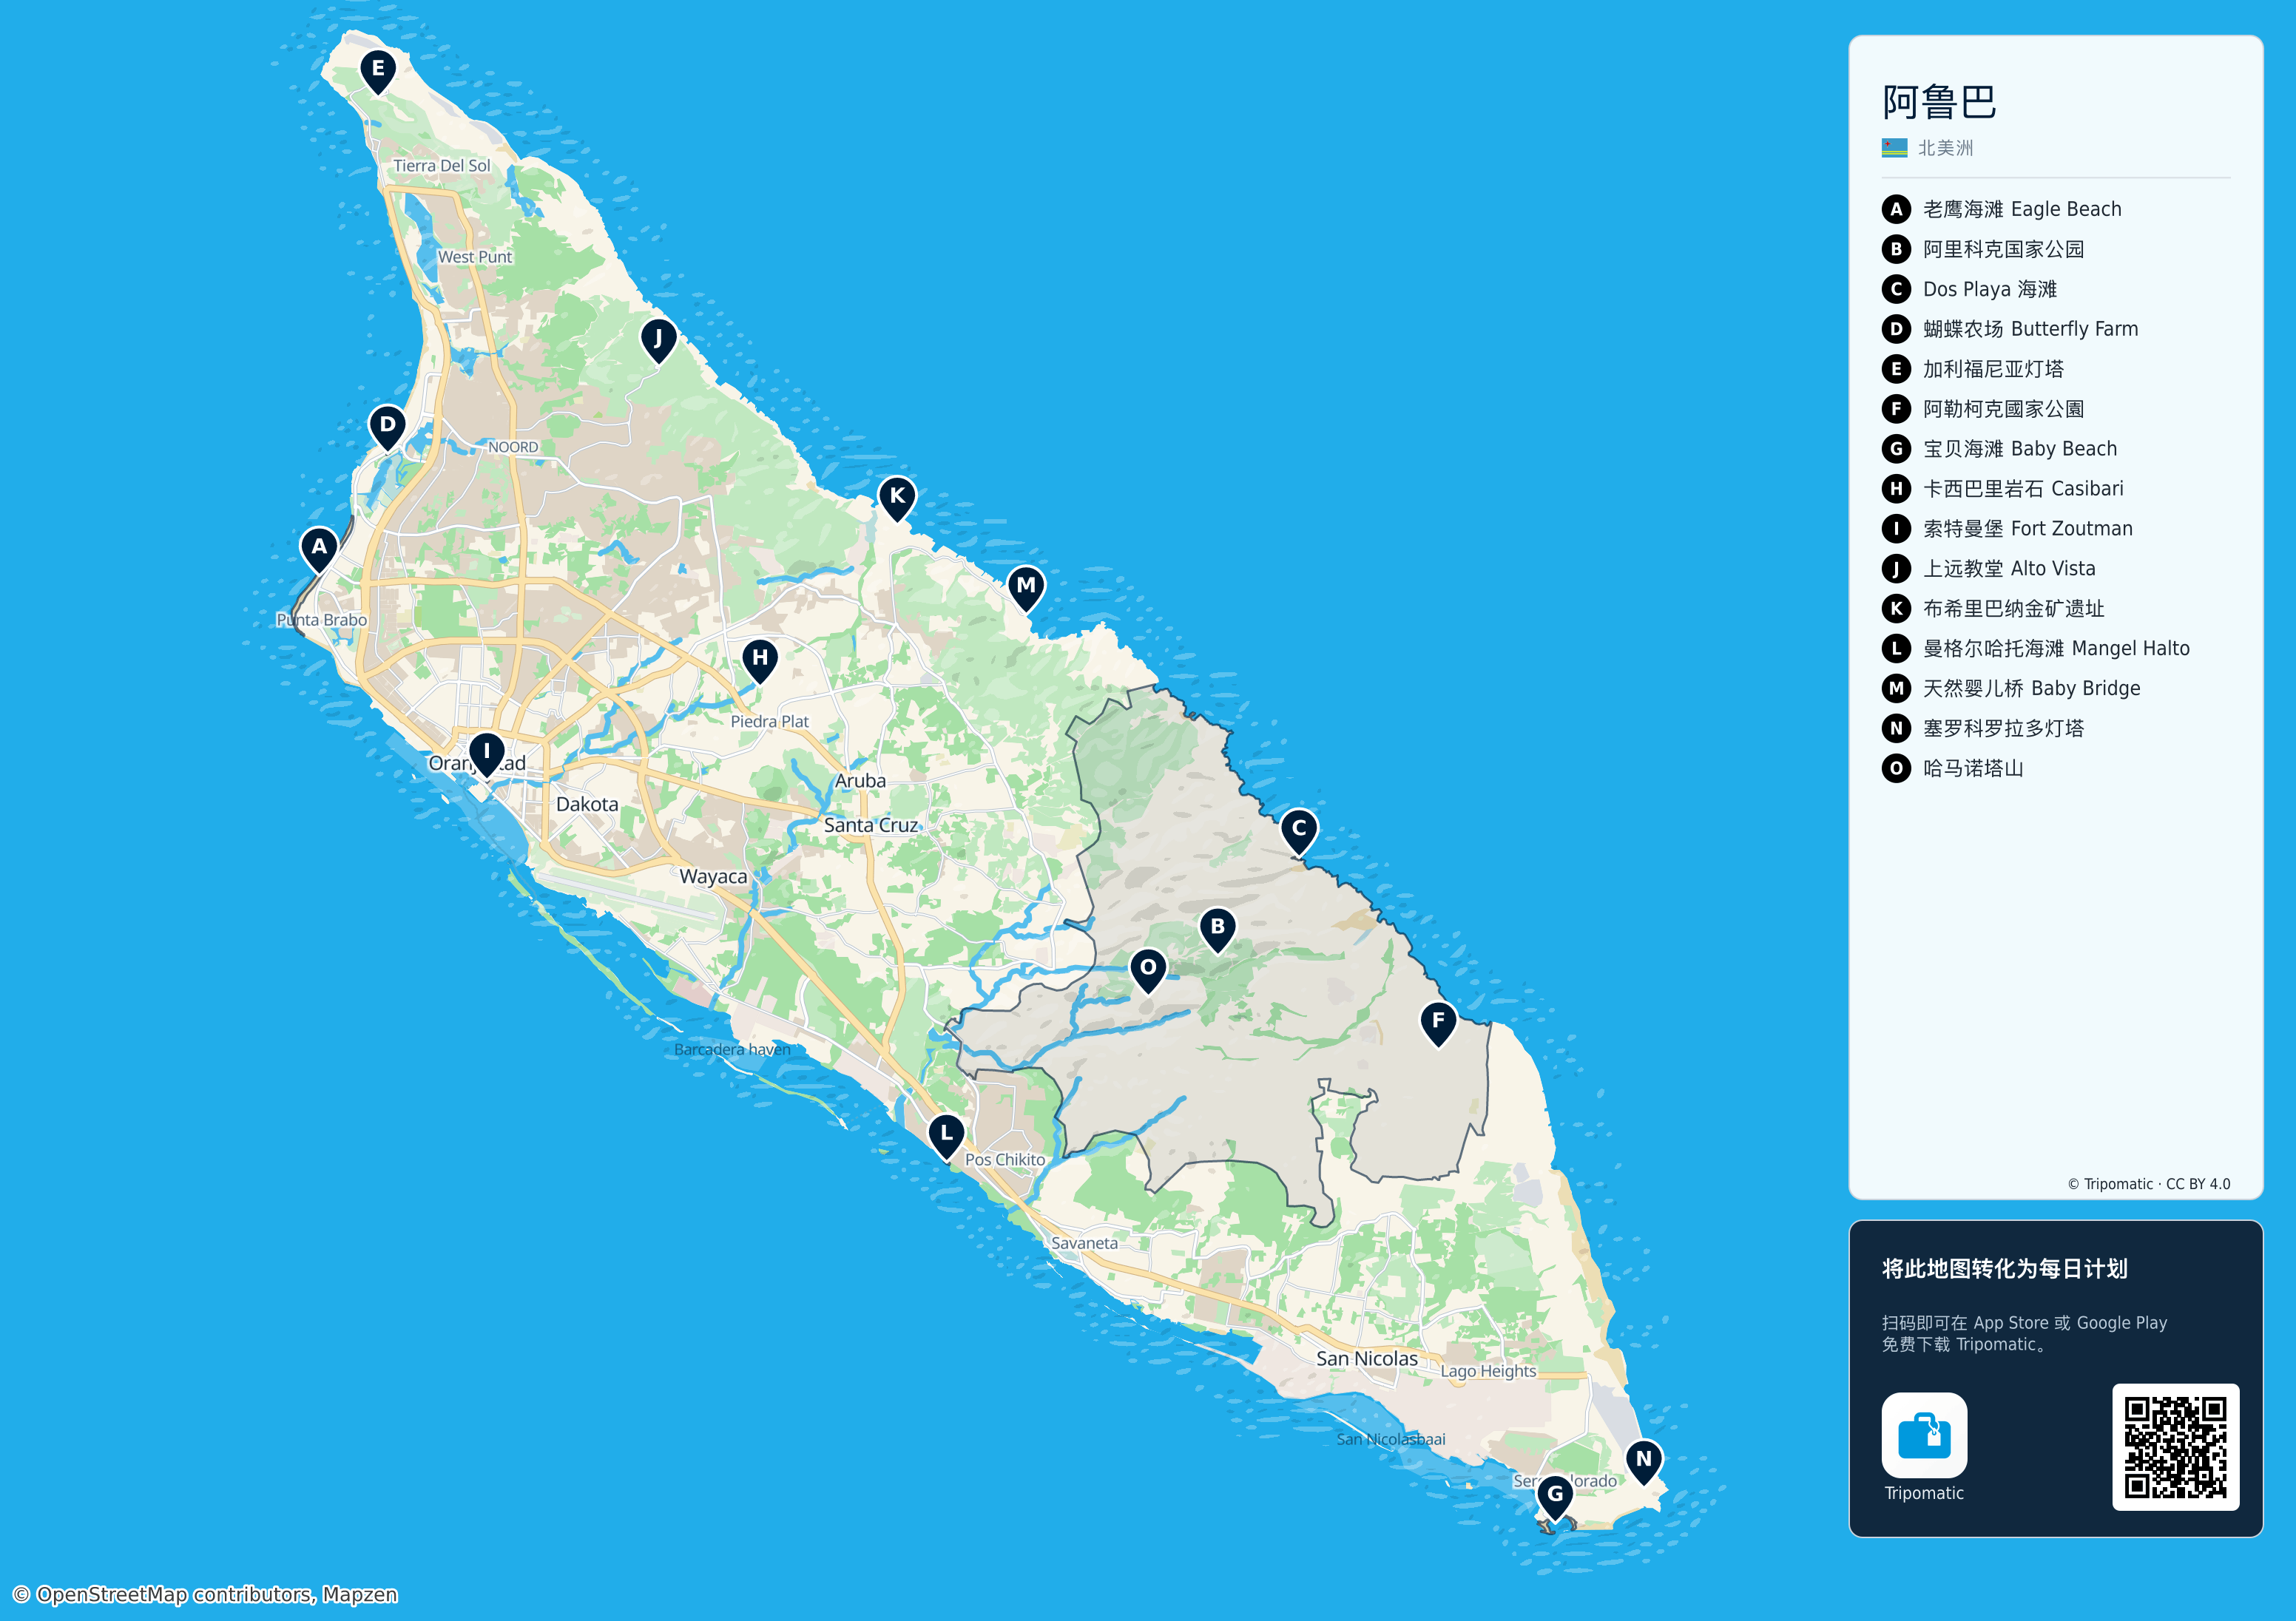Click map pin O on the map
The width and height of the screenshot is (2296, 1621).
click(x=1148, y=970)
